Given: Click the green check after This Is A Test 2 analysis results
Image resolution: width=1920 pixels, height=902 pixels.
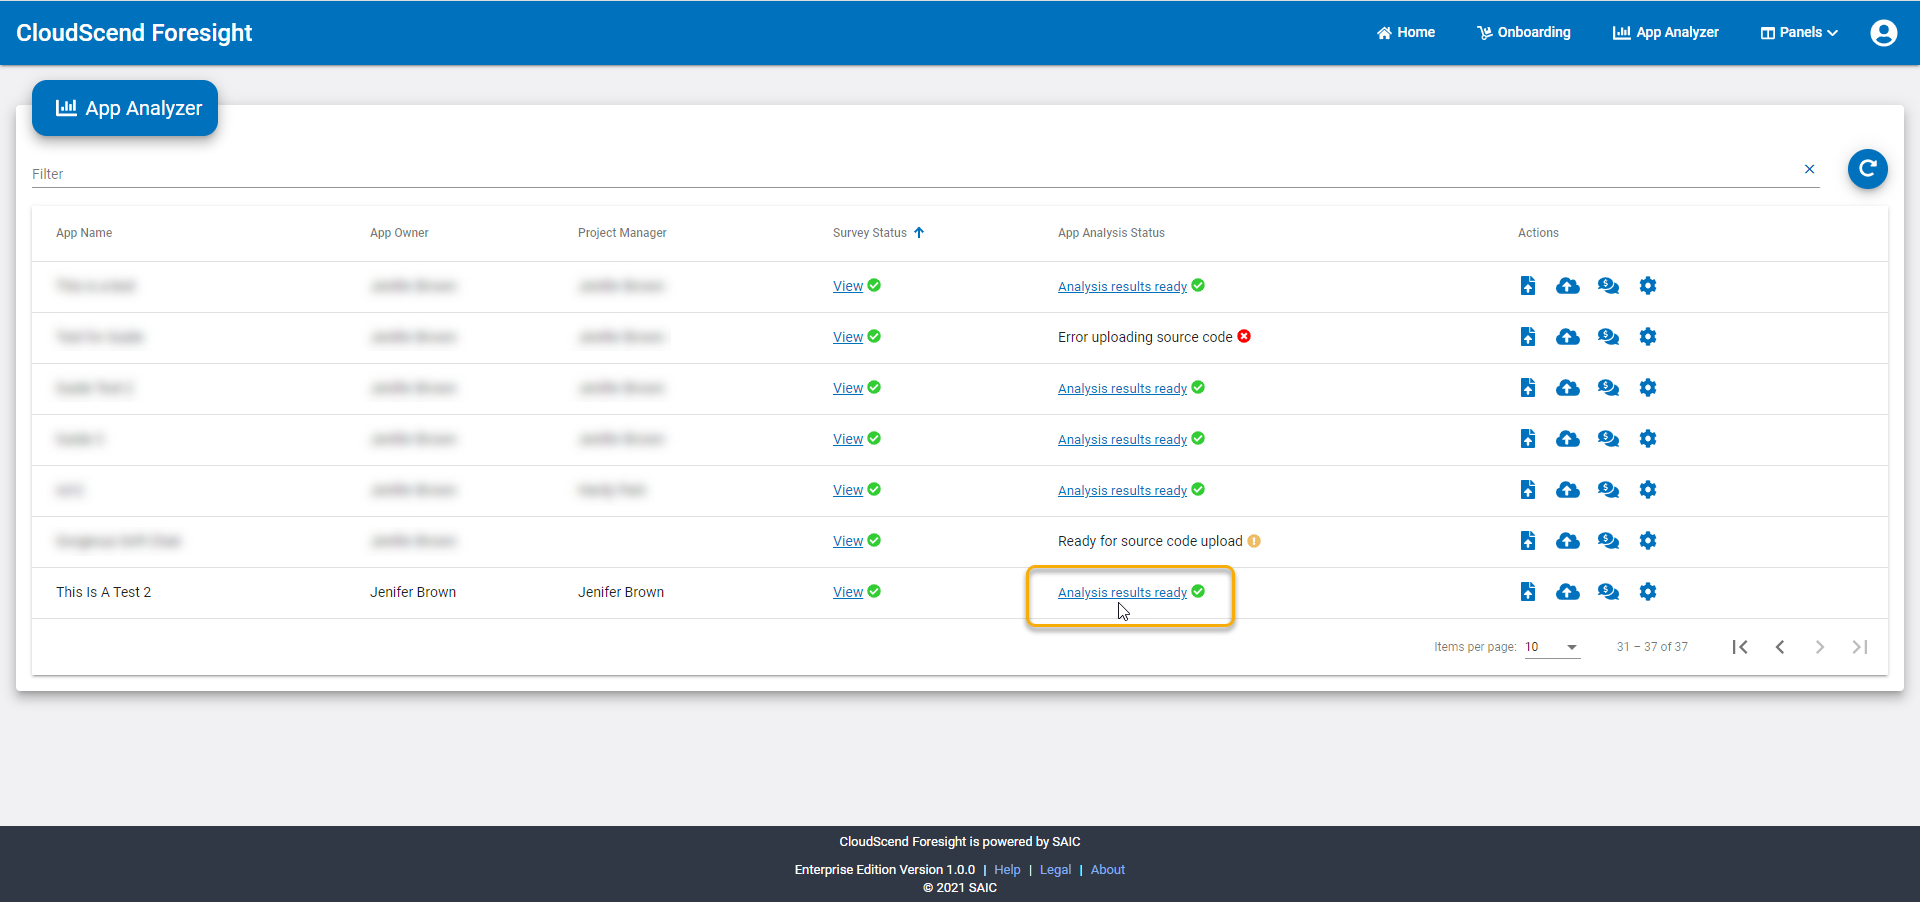Looking at the screenshot, I should pos(1198,591).
